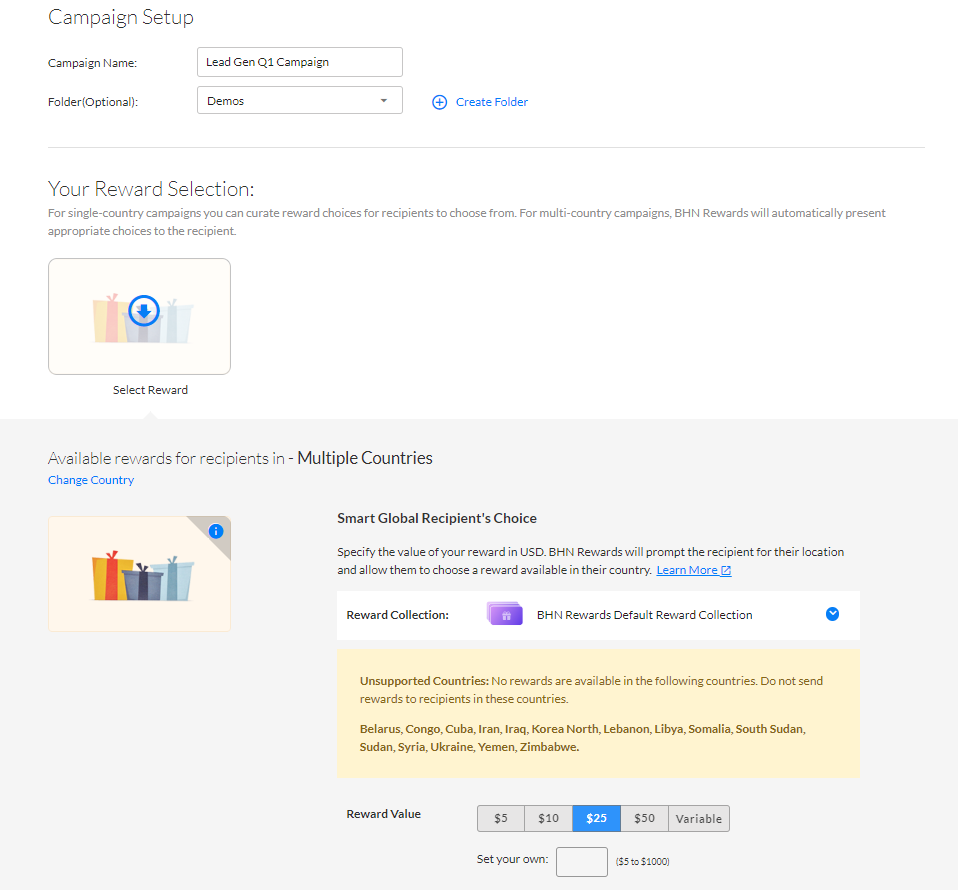Select the $10 reward value
The image size is (958, 890).
tap(548, 818)
